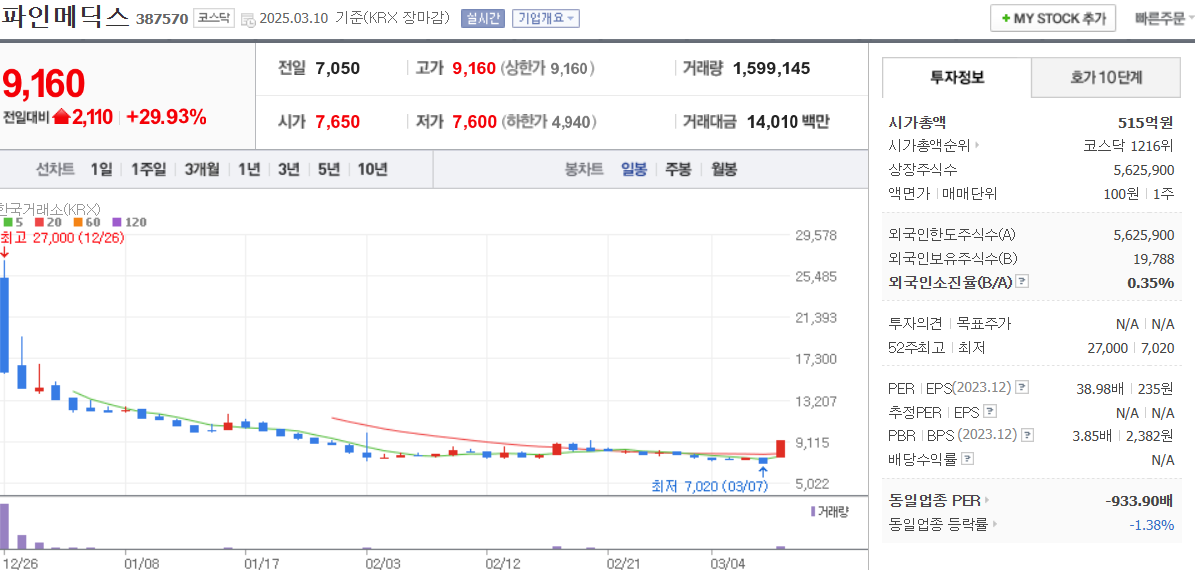Image resolution: width=1200 pixels, height=570 pixels.
Task: Click the stock code 387570
Action: point(162,19)
